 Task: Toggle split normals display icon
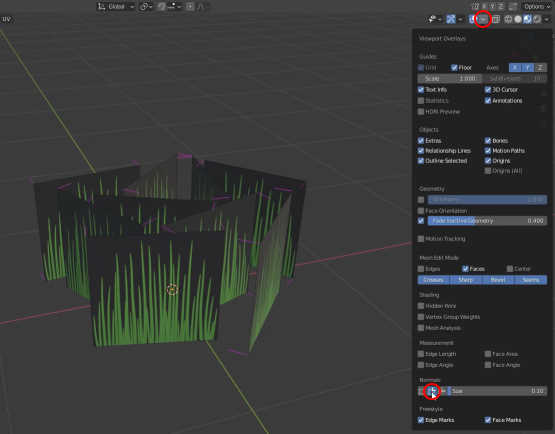(x=432, y=391)
